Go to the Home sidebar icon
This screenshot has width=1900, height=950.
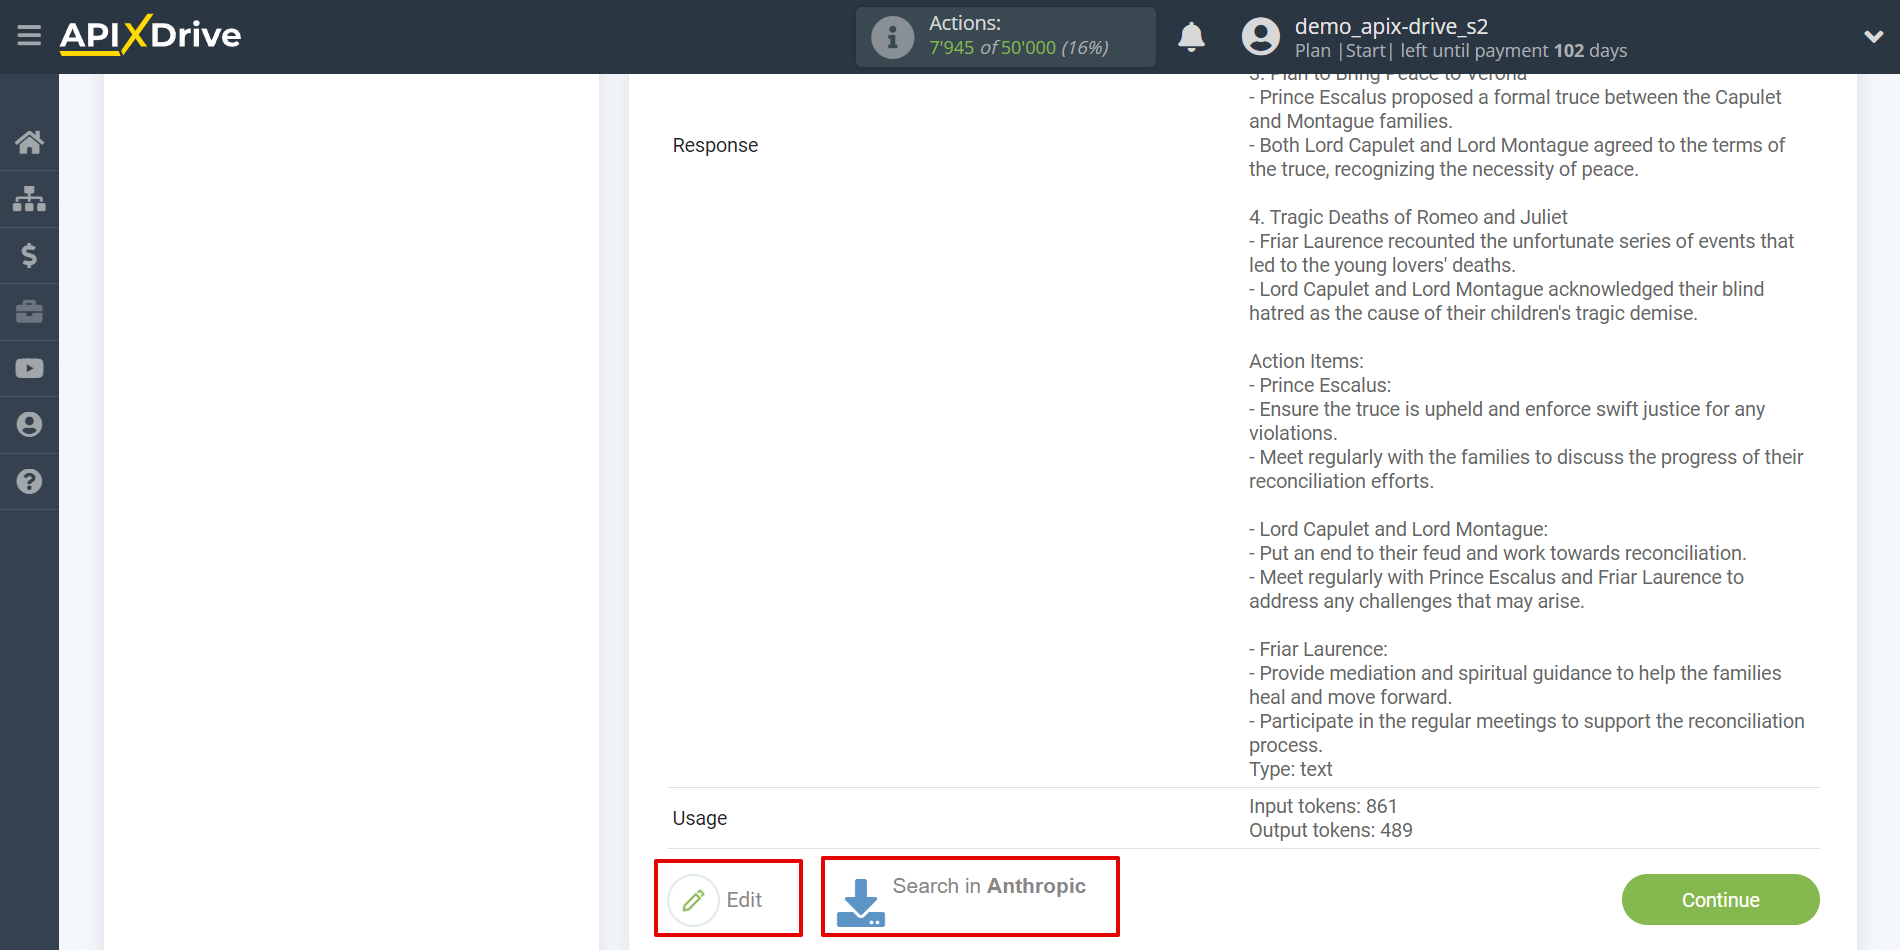click(x=29, y=142)
